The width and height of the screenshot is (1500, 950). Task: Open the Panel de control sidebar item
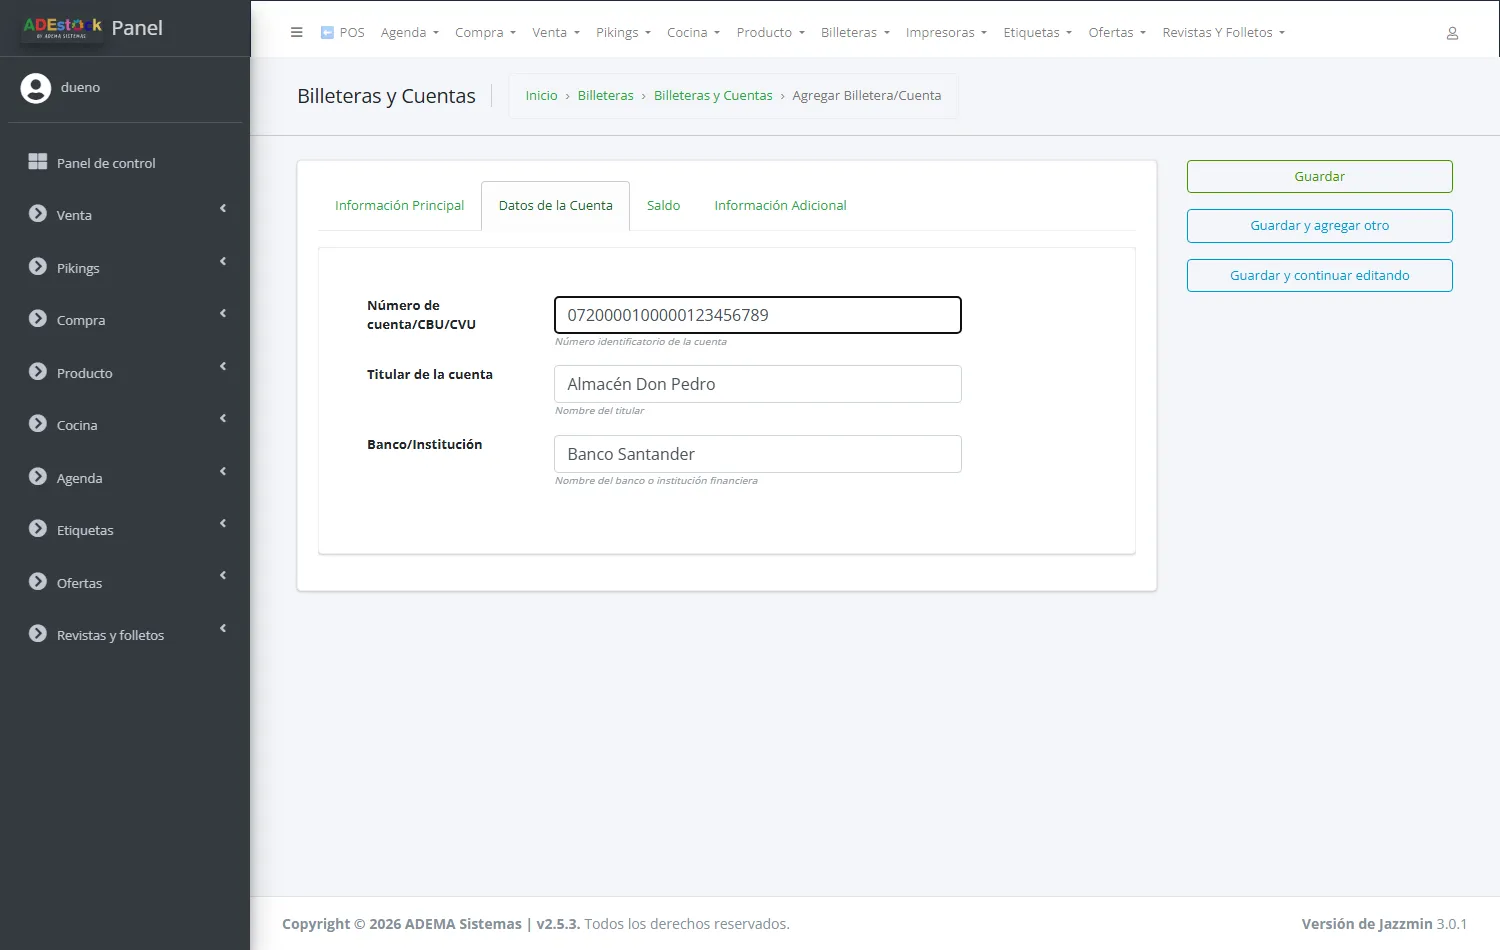(x=125, y=163)
